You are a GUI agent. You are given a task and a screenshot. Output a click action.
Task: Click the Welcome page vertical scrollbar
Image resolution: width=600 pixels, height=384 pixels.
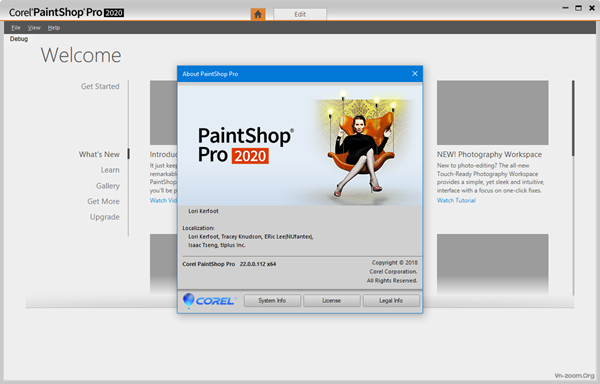click(x=573, y=118)
